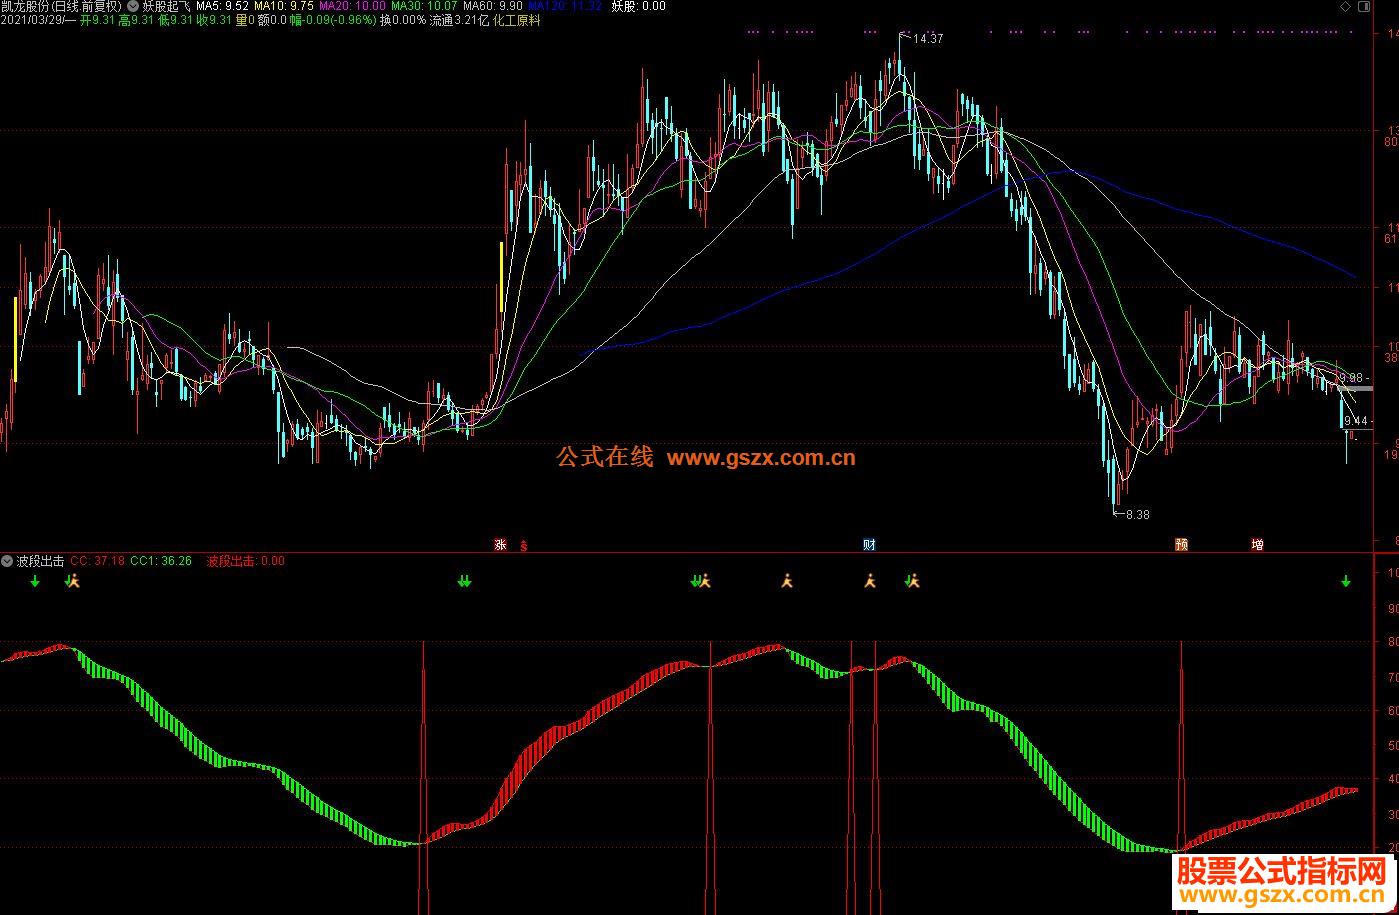1399x915 pixels.
Task: Click the tall yellow bar before the breakout
Action: (501, 276)
